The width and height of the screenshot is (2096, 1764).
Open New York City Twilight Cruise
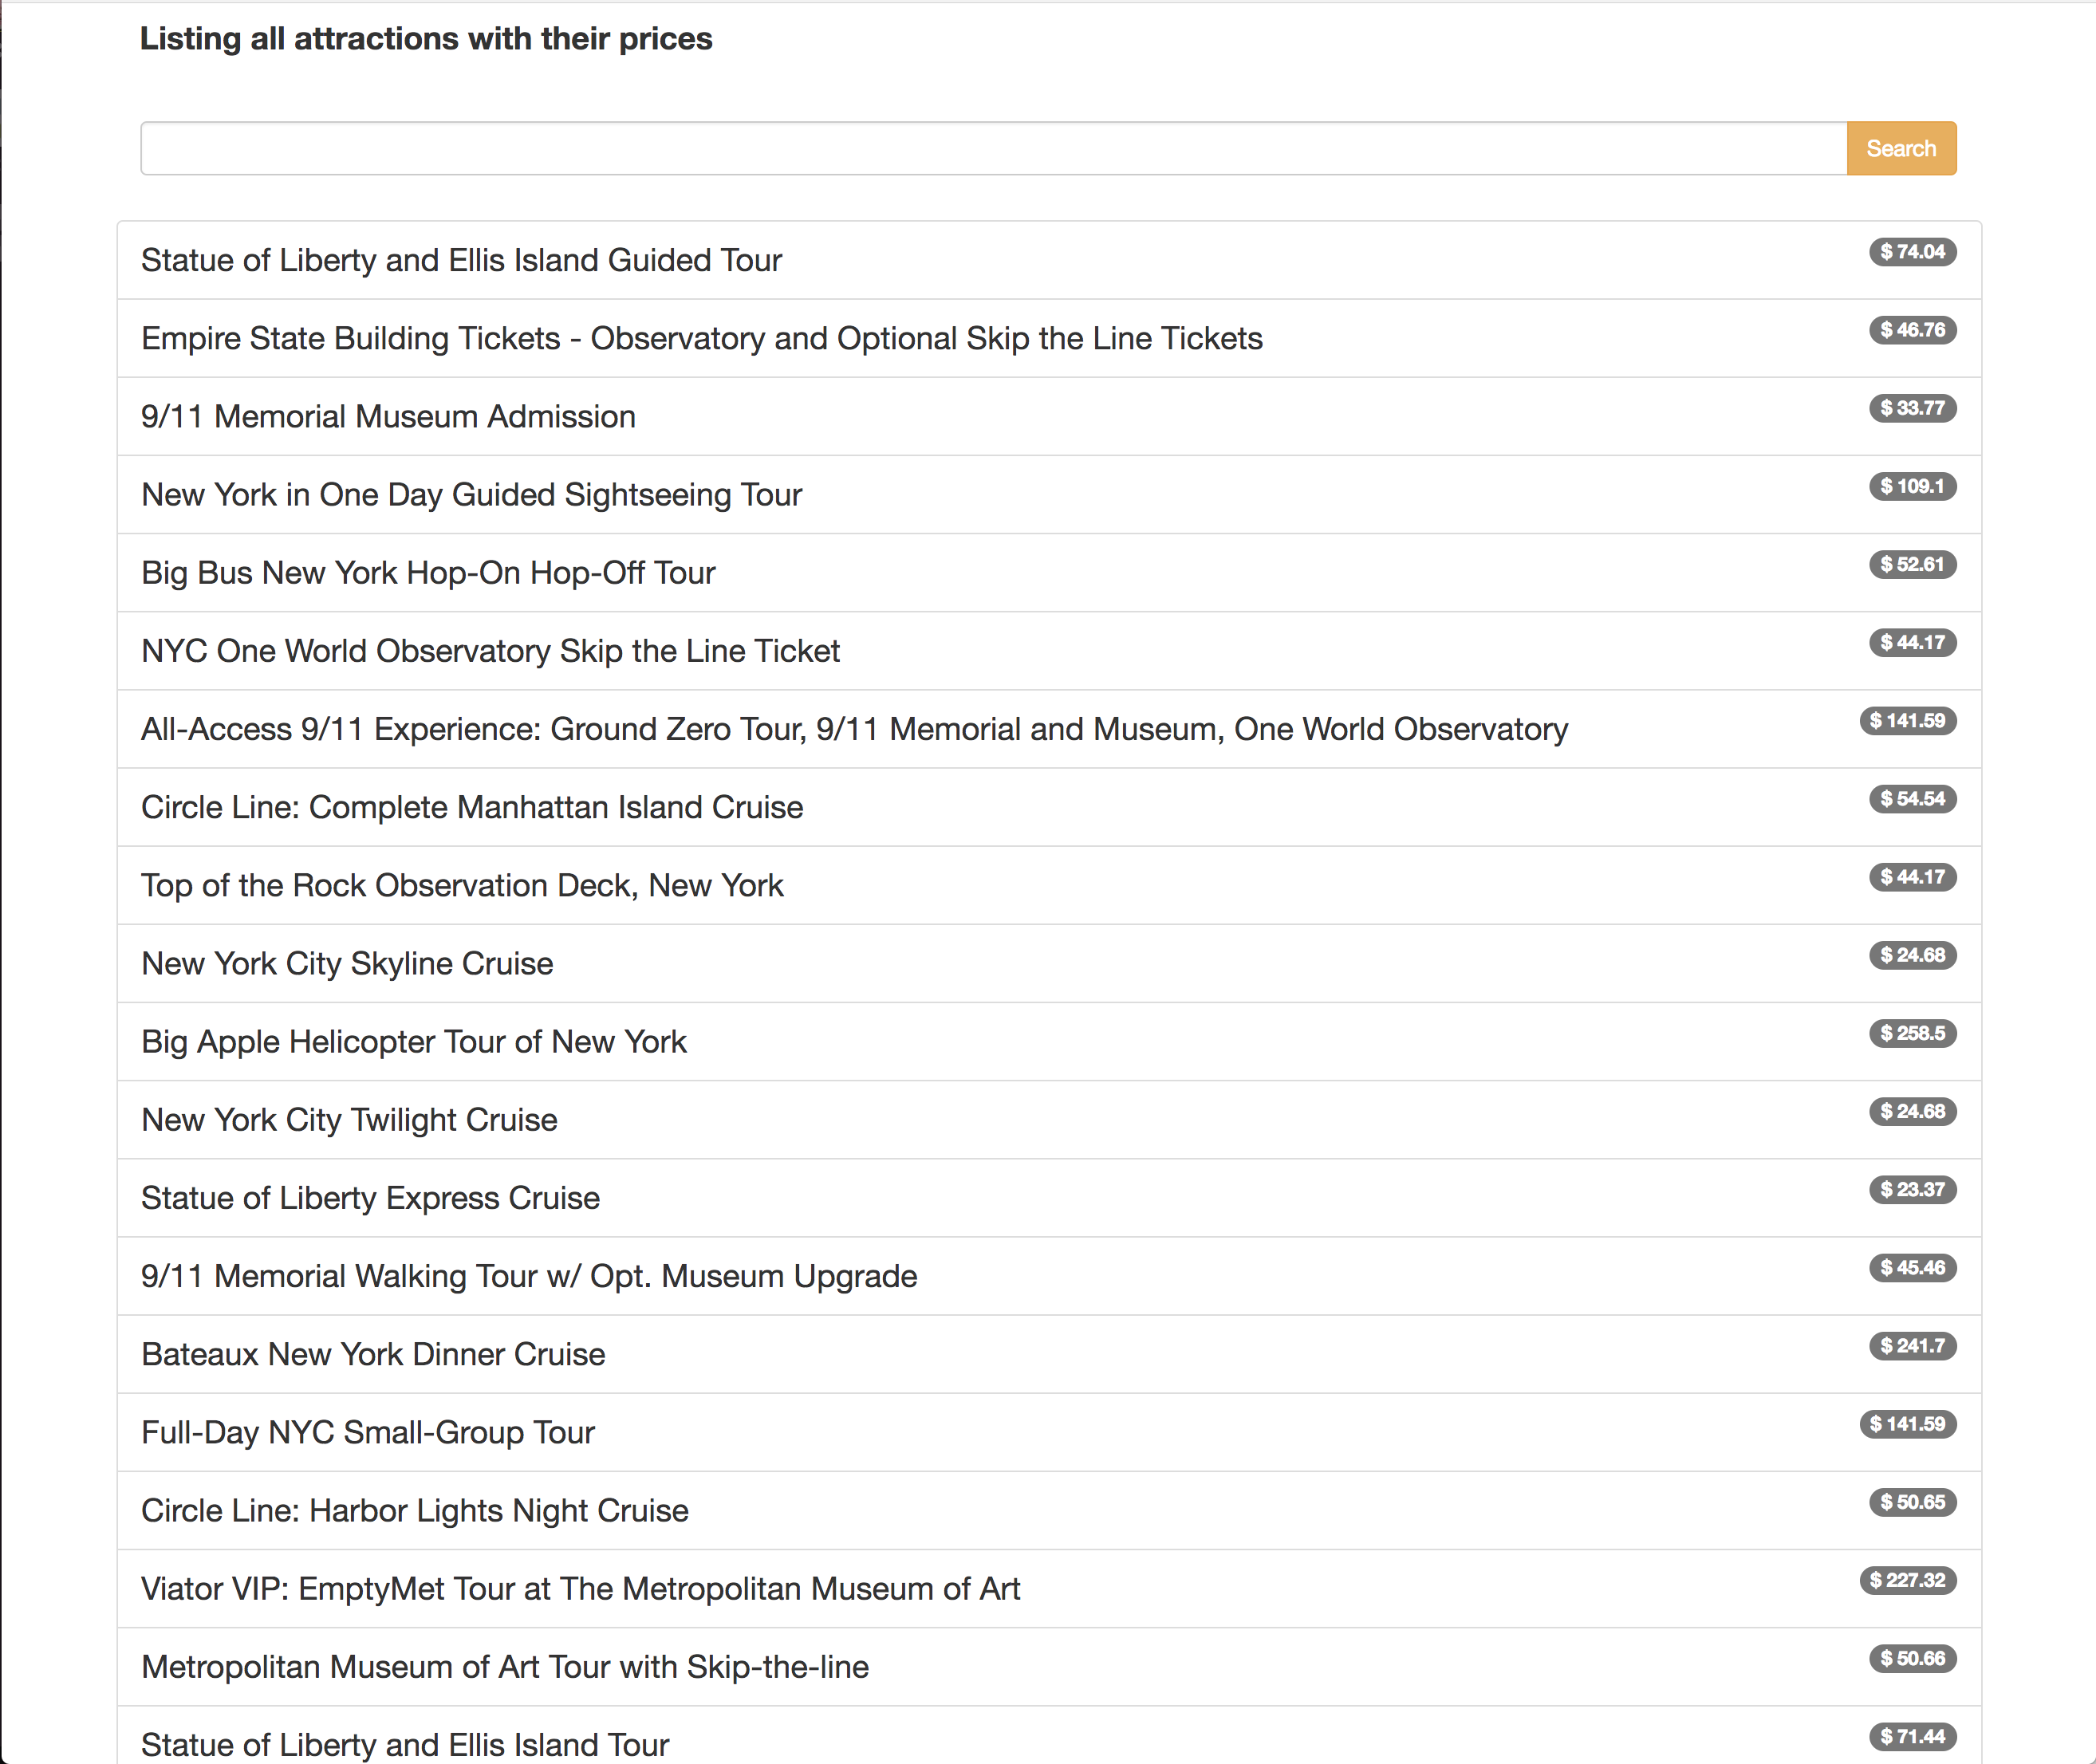[x=349, y=1119]
